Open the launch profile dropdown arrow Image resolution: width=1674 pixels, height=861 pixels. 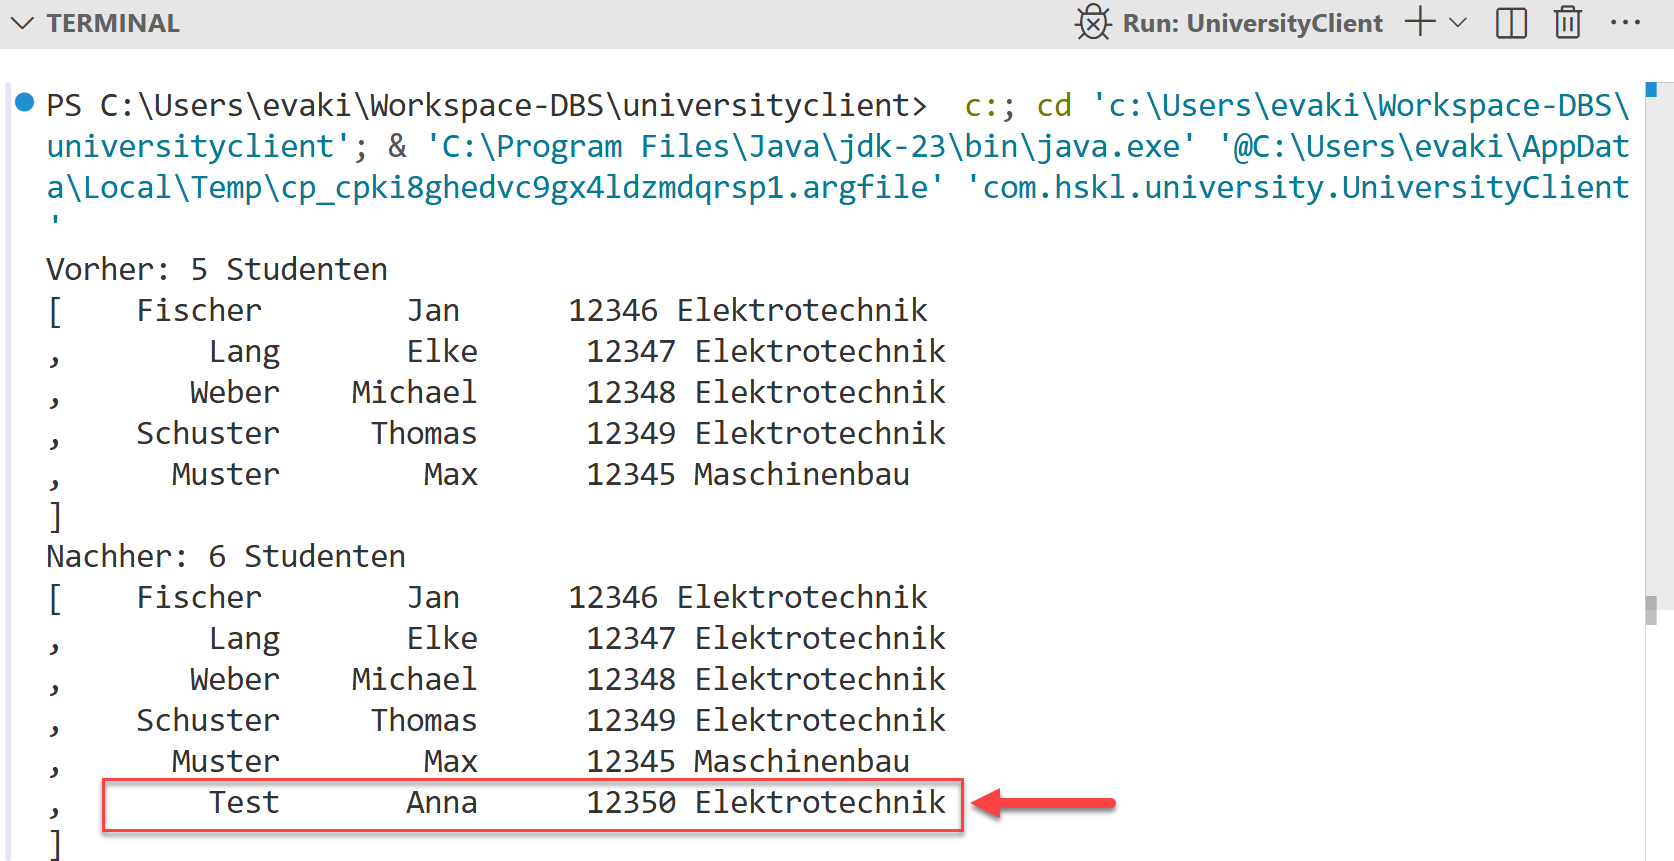pyautogui.click(x=1458, y=23)
